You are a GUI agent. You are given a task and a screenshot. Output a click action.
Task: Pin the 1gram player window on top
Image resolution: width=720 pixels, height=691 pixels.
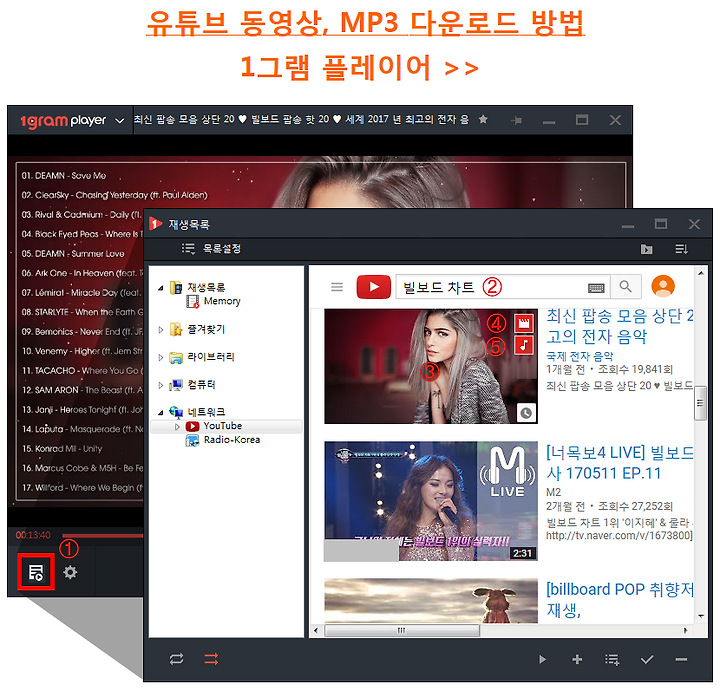coord(517,121)
